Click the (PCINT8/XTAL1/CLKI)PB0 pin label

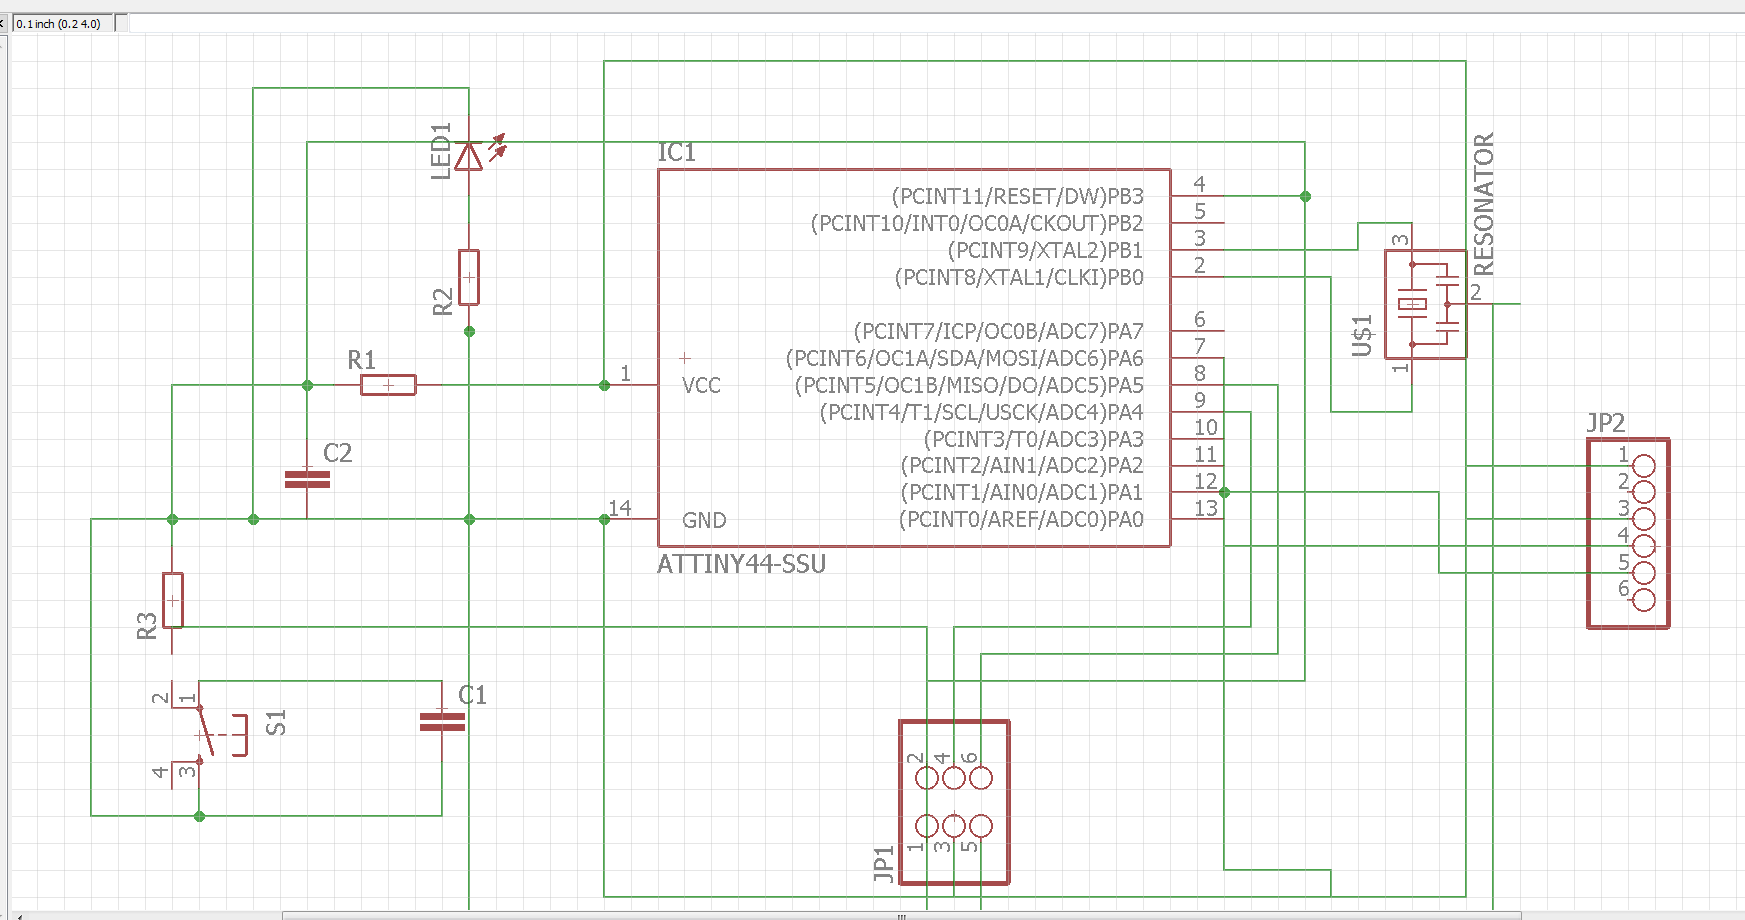(x=1019, y=277)
